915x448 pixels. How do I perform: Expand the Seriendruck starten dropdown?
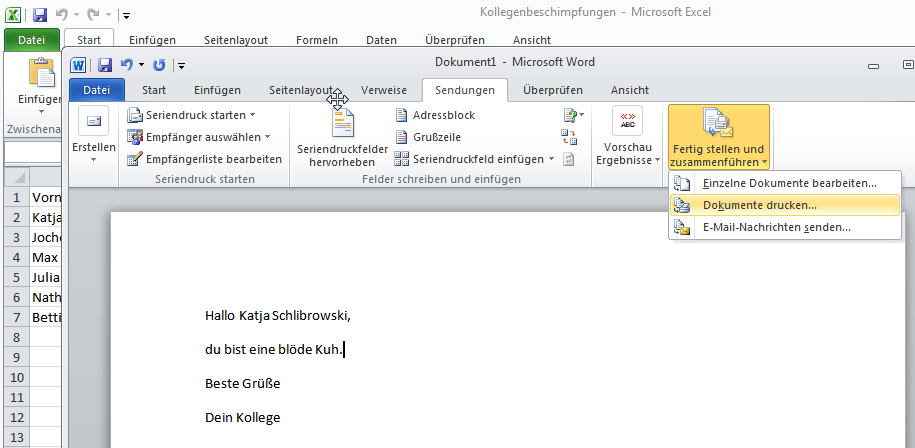tap(252, 115)
